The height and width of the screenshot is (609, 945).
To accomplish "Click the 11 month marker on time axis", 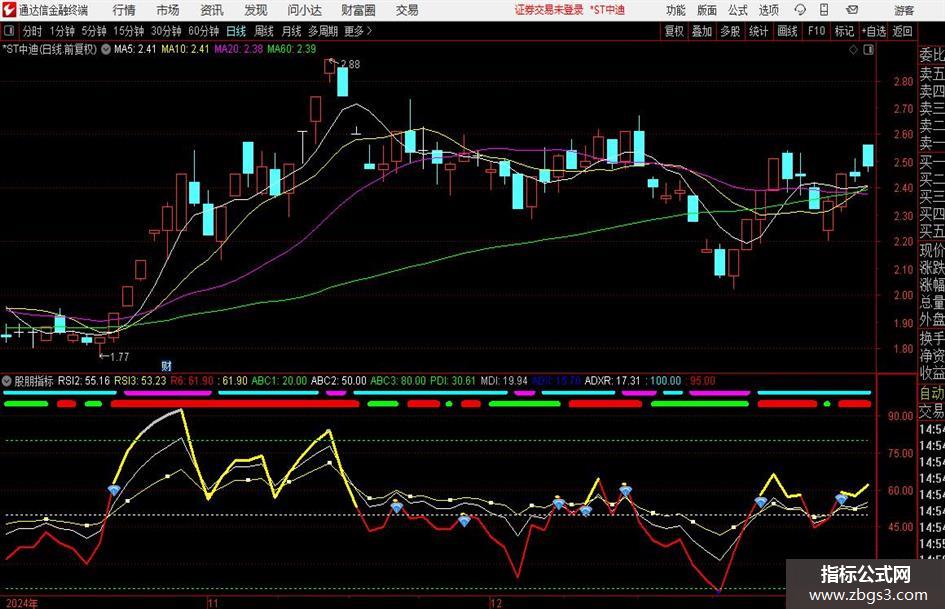I will click(x=213, y=603).
